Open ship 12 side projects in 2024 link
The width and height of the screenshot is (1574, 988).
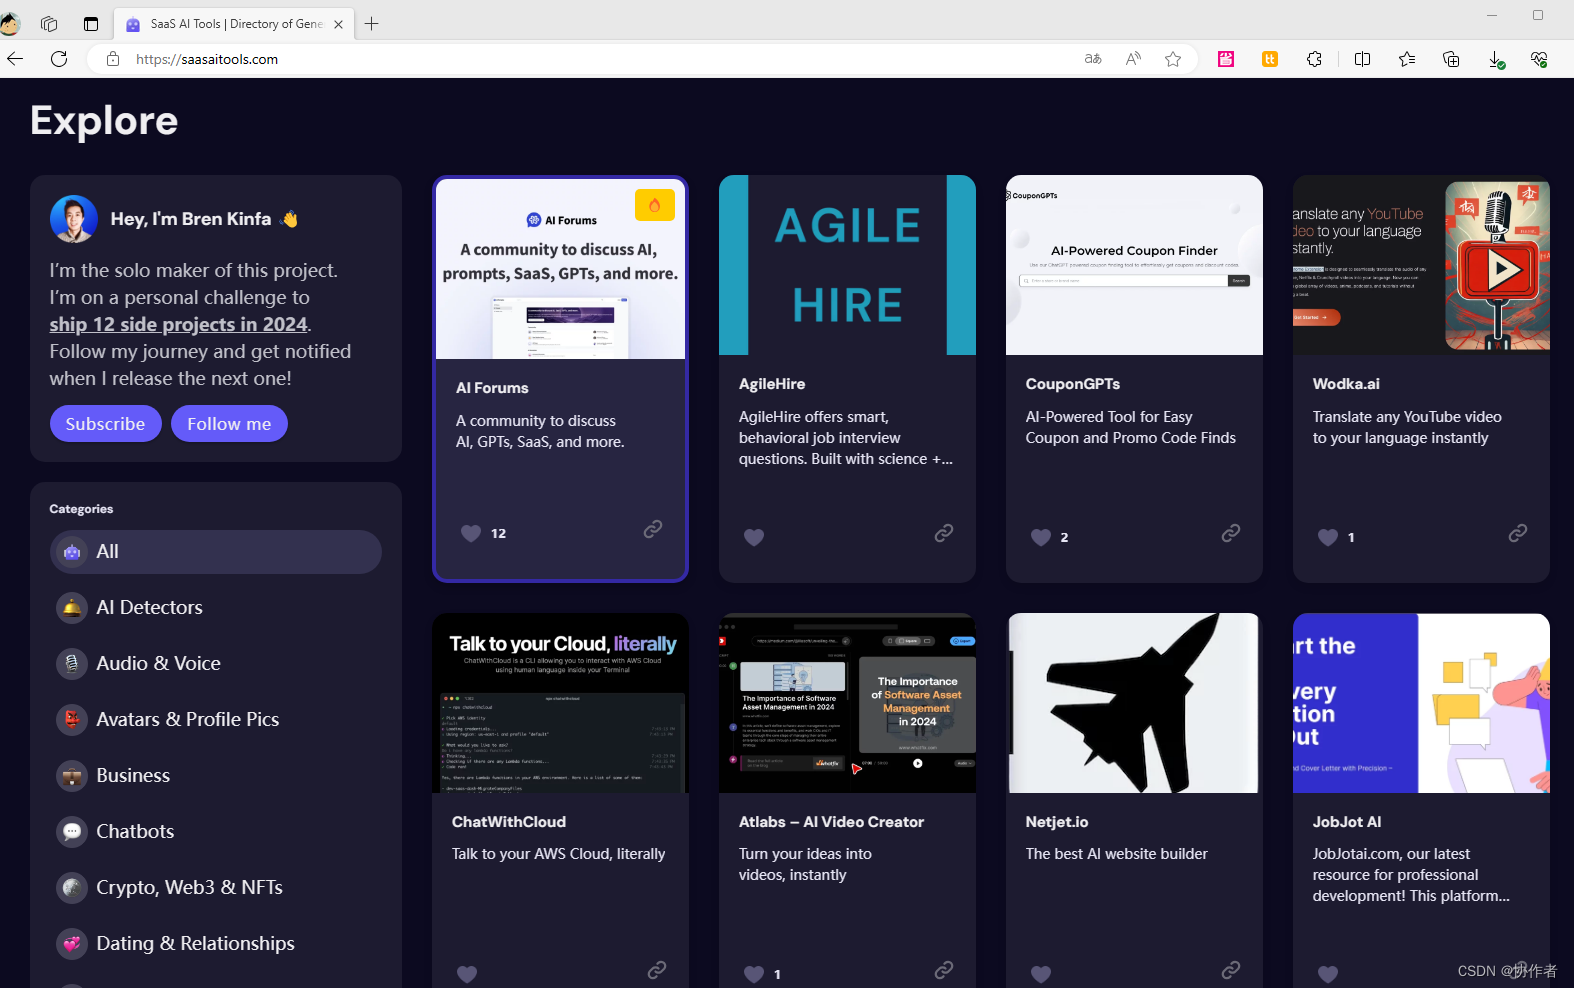coord(178,324)
